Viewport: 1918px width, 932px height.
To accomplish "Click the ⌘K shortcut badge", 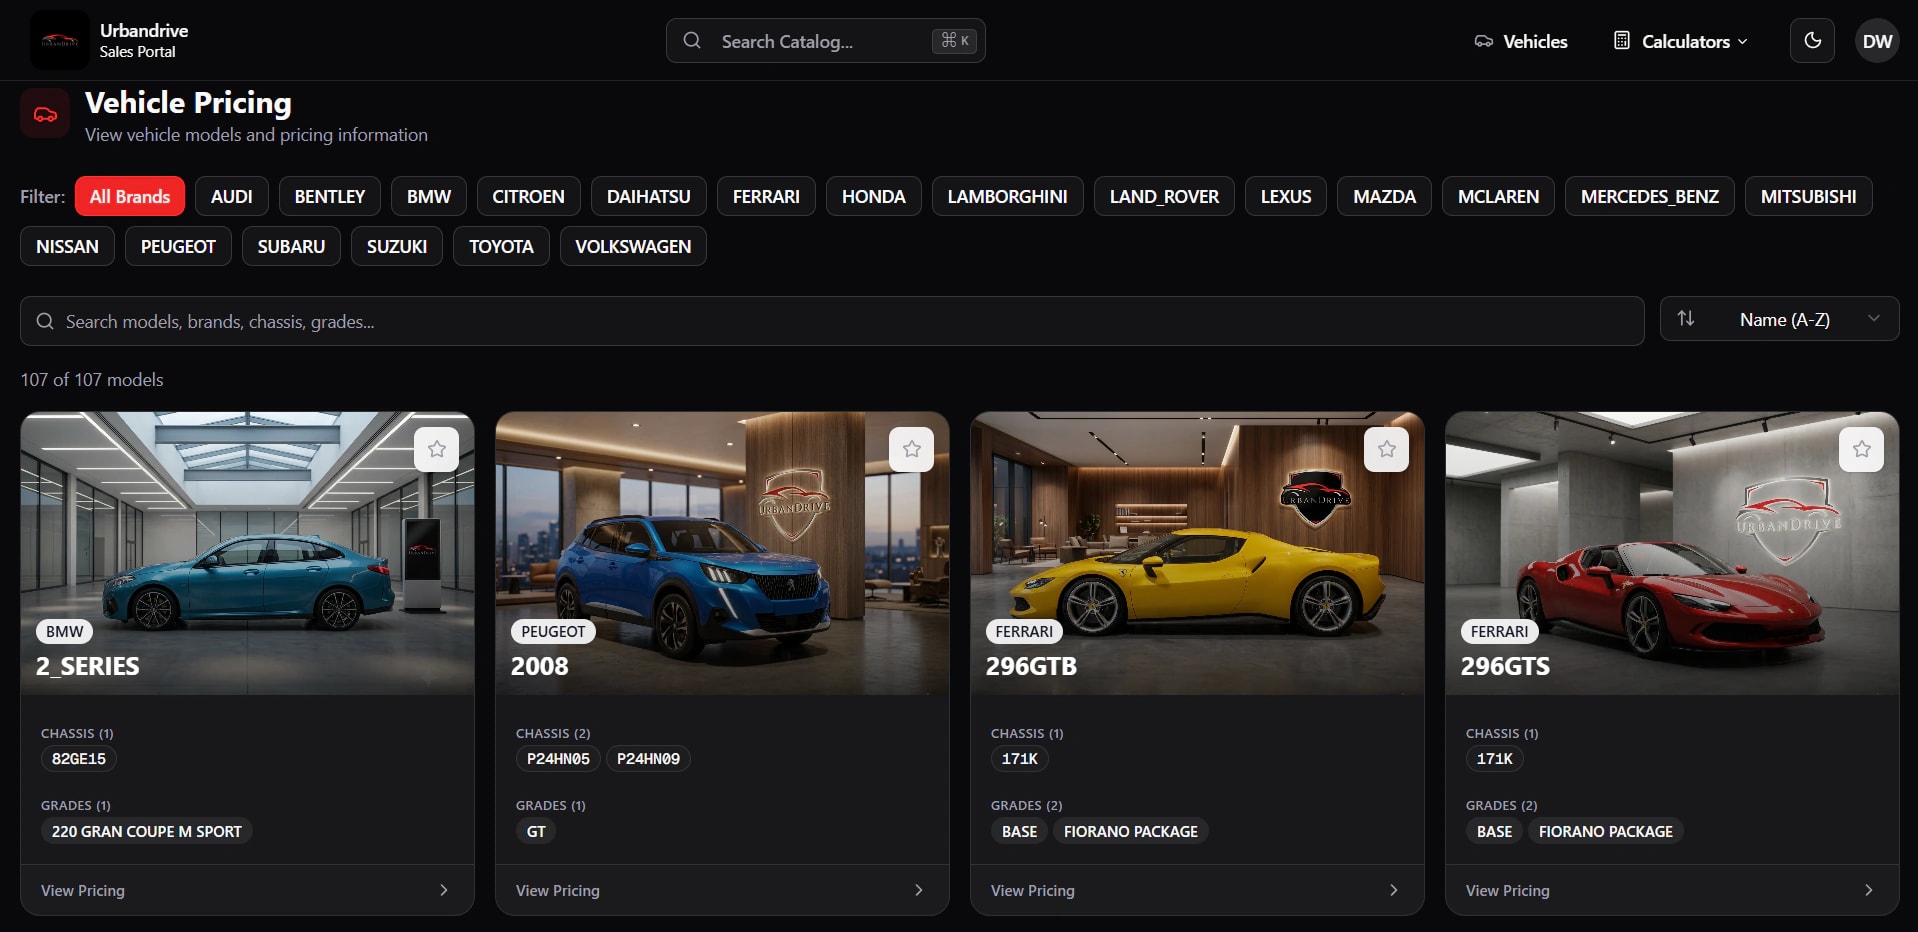I will pos(955,40).
